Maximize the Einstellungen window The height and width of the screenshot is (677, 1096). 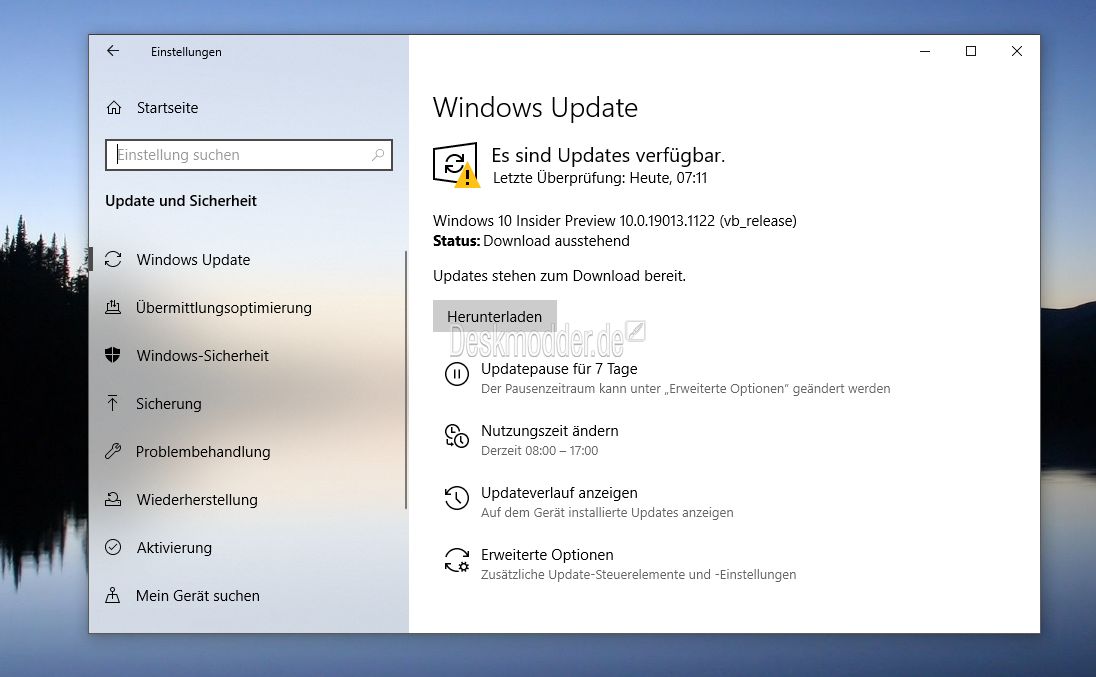click(x=971, y=51)
